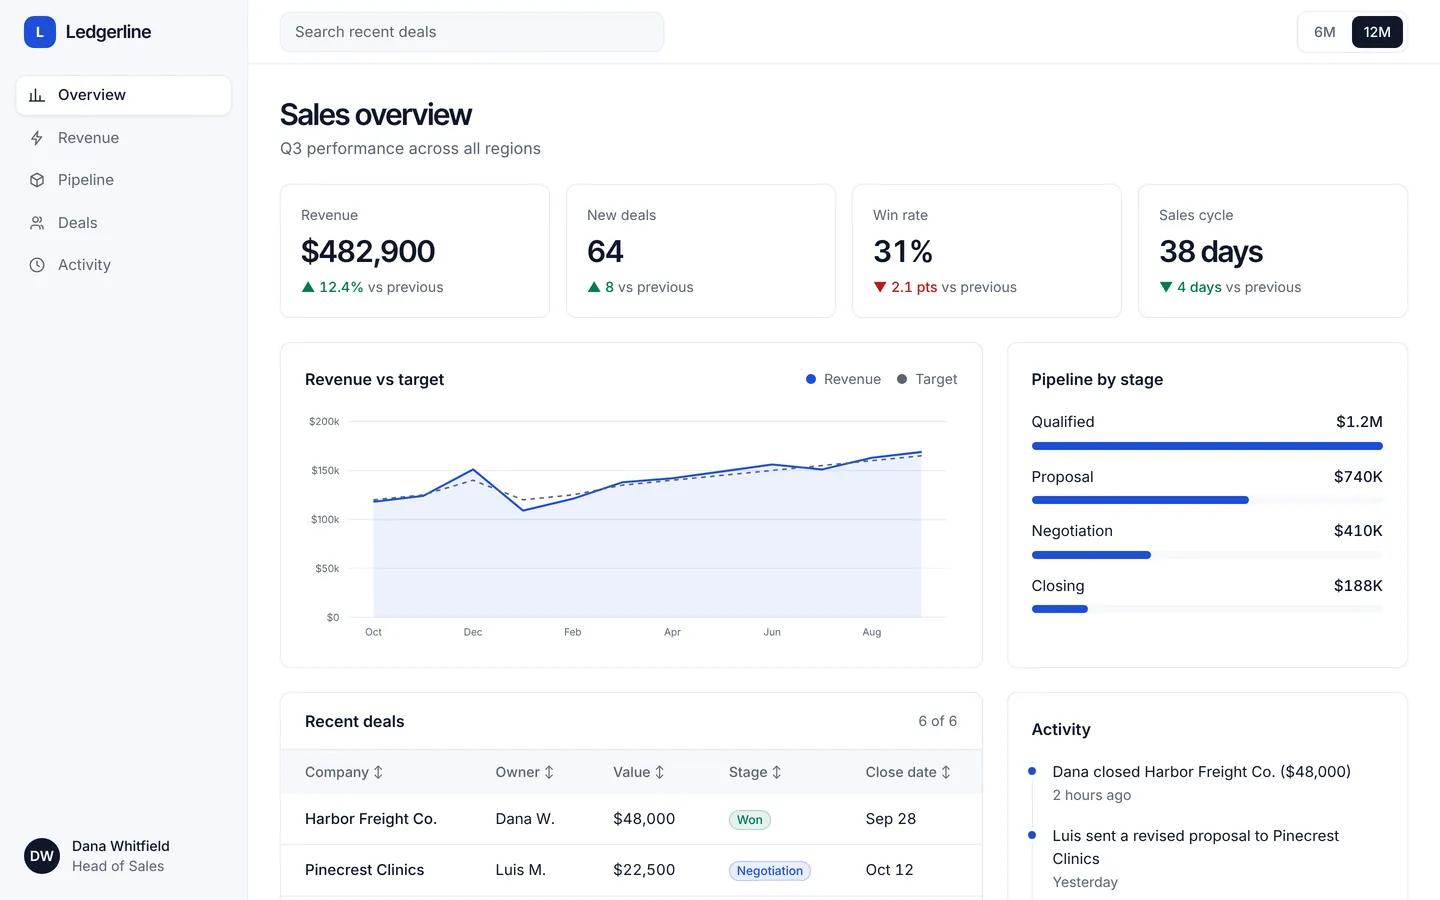Click the Revenue lightning bolt icon
Viewport: 1440px width, 900px height.
coord(37,138)
